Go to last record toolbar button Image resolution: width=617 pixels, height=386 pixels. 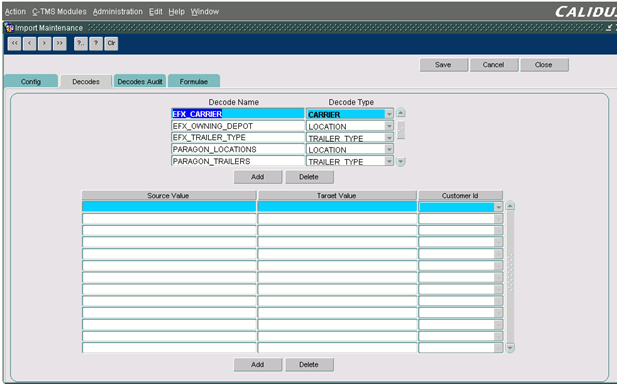click(x=59, y=43)
